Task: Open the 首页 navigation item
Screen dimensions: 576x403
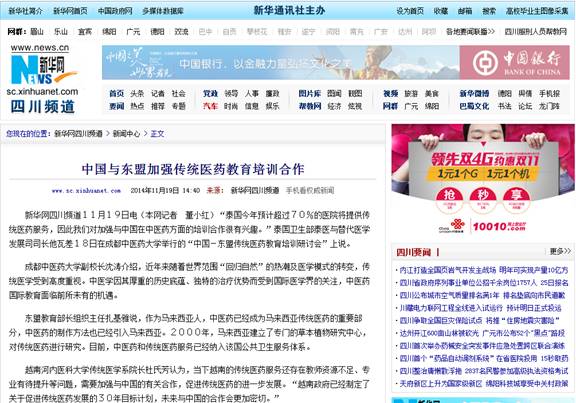Action: [116, 94]
